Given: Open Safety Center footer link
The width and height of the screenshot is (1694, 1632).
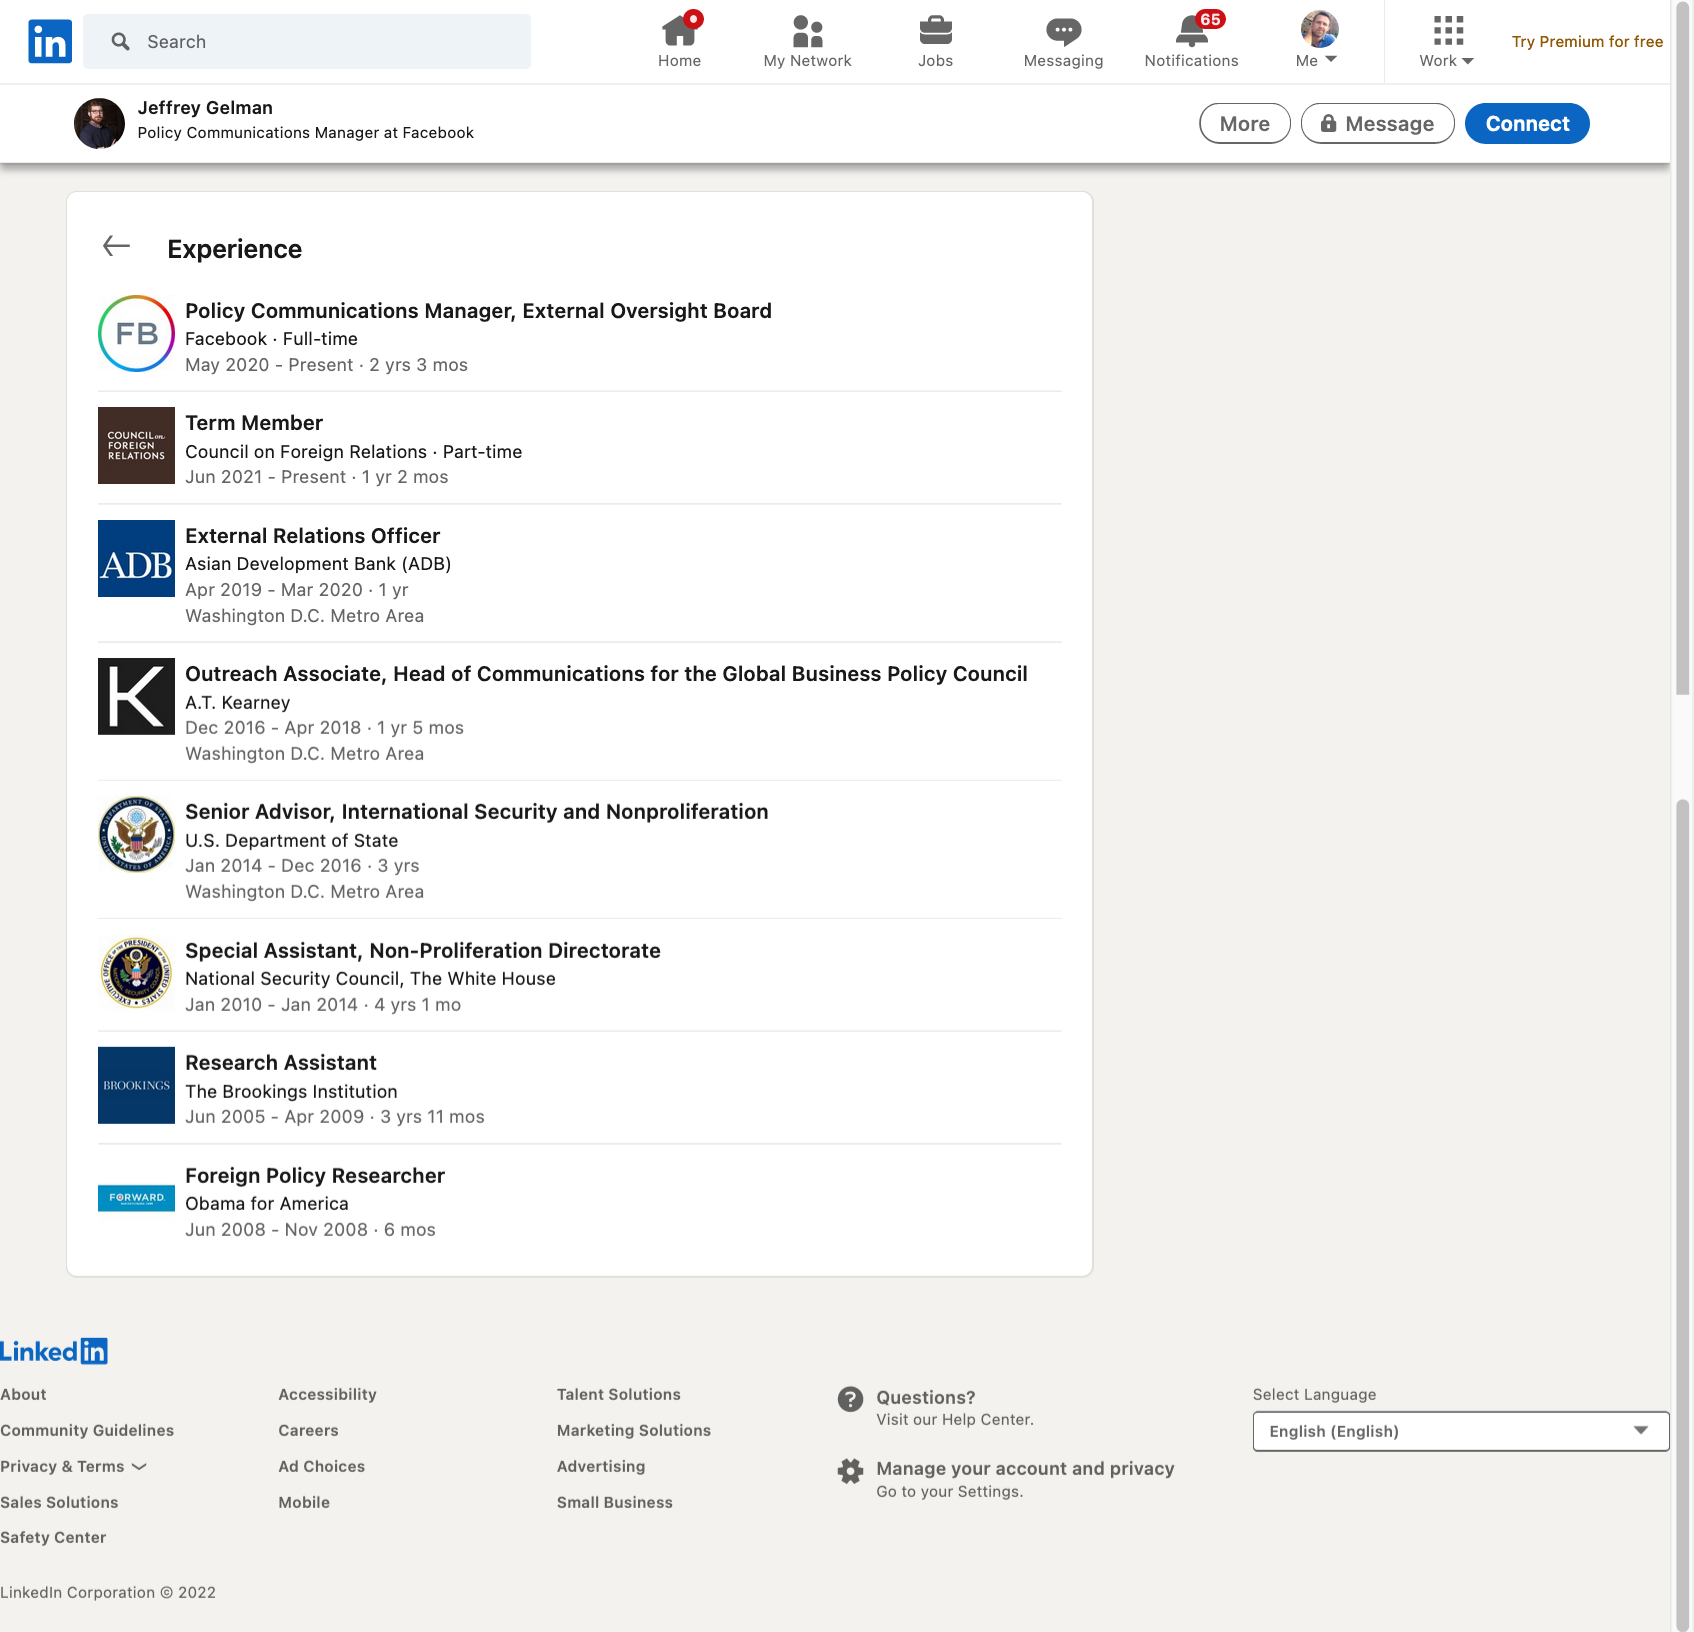Looking at the screenshot, I should point(53,1537).
